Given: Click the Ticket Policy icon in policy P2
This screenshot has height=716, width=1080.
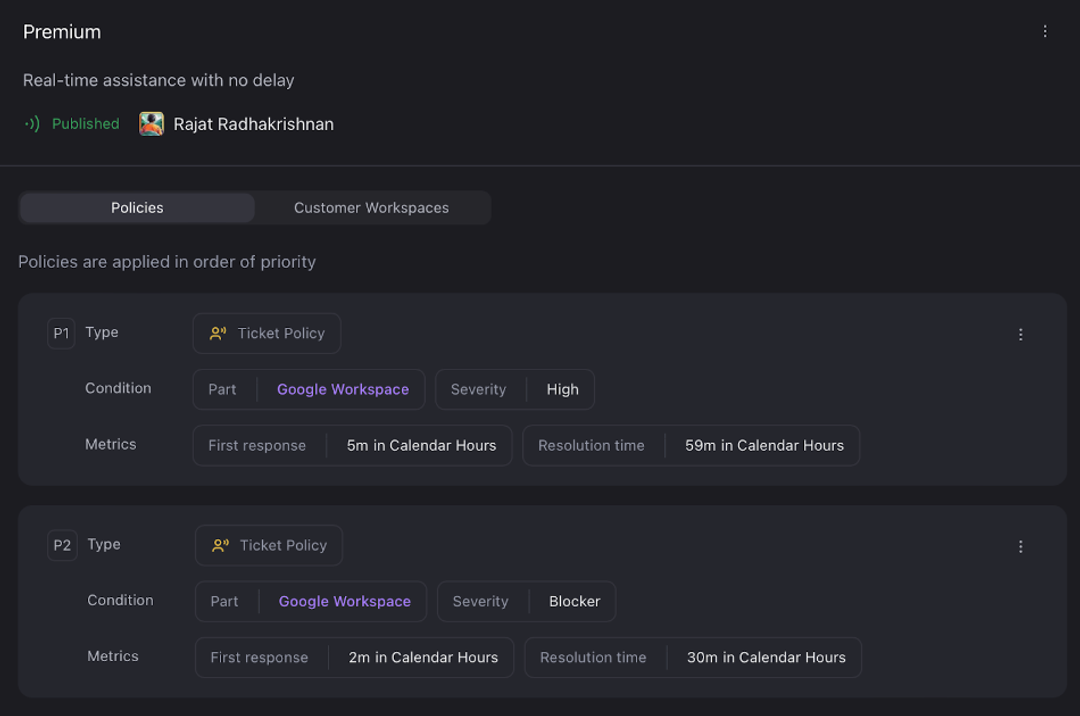Looking at the screenshot, I should point(219,545).
